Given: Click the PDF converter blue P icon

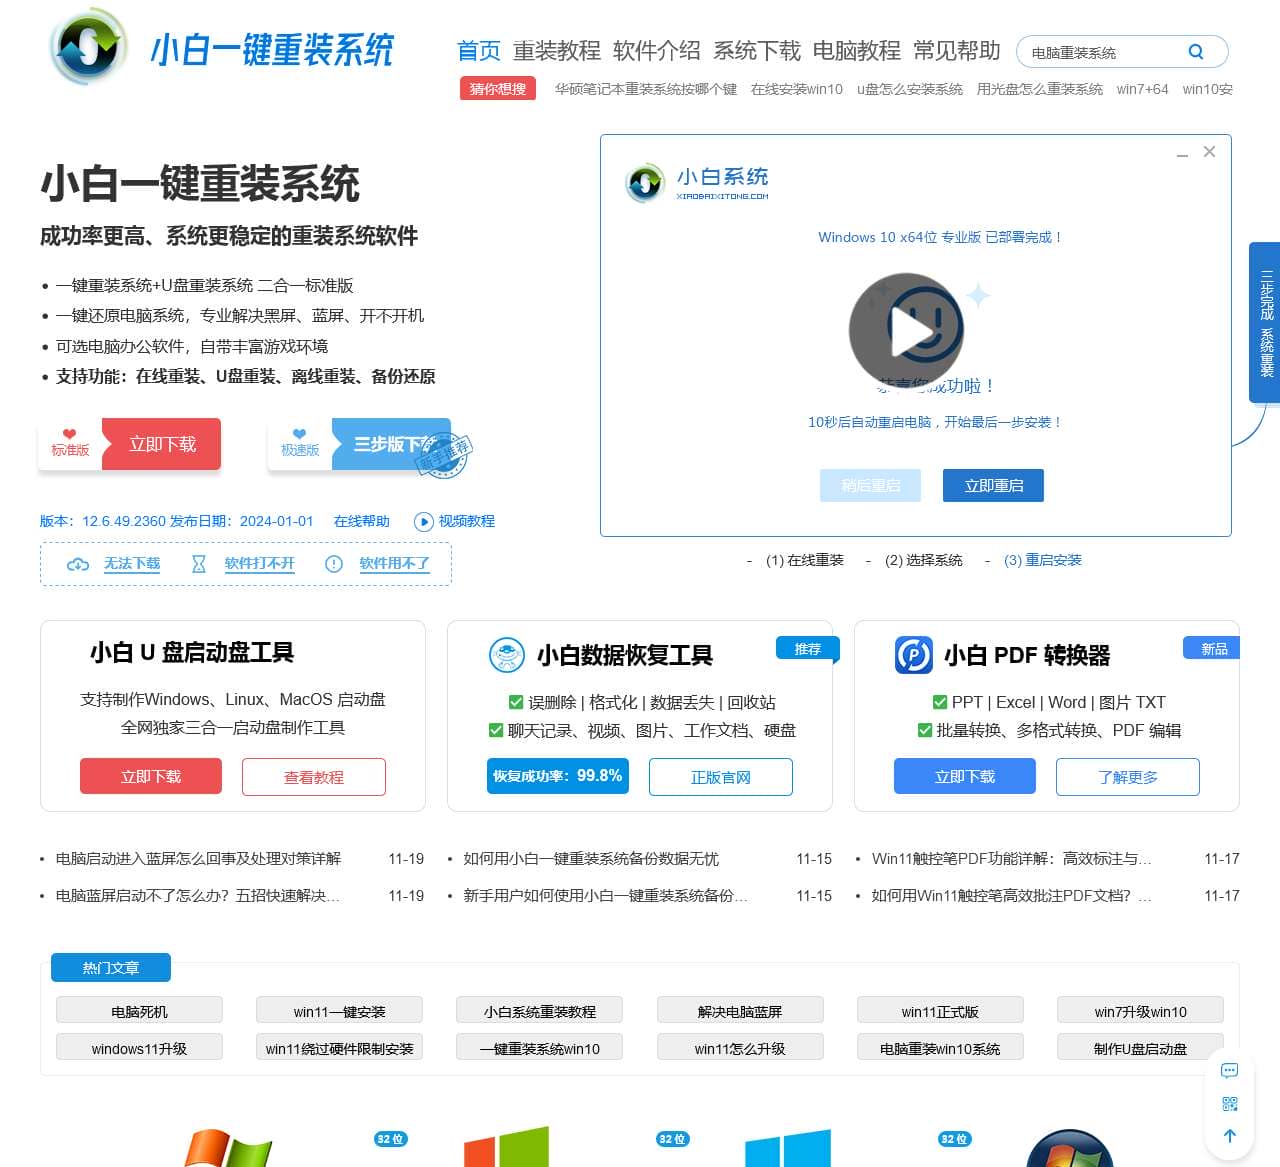Looking at the screenshot, I should coord(914,655).
